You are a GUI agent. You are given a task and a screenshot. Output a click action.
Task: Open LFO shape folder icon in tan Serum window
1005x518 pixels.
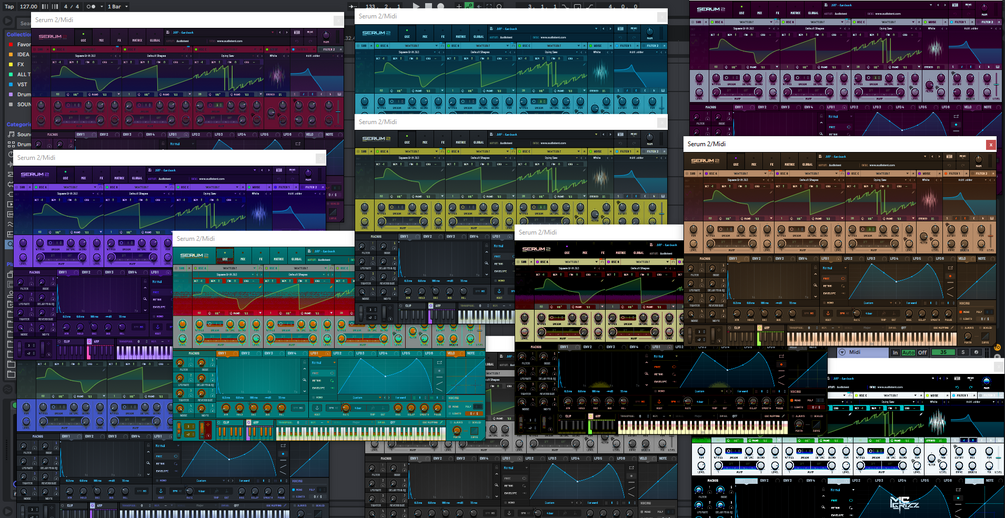click(950, 268)
